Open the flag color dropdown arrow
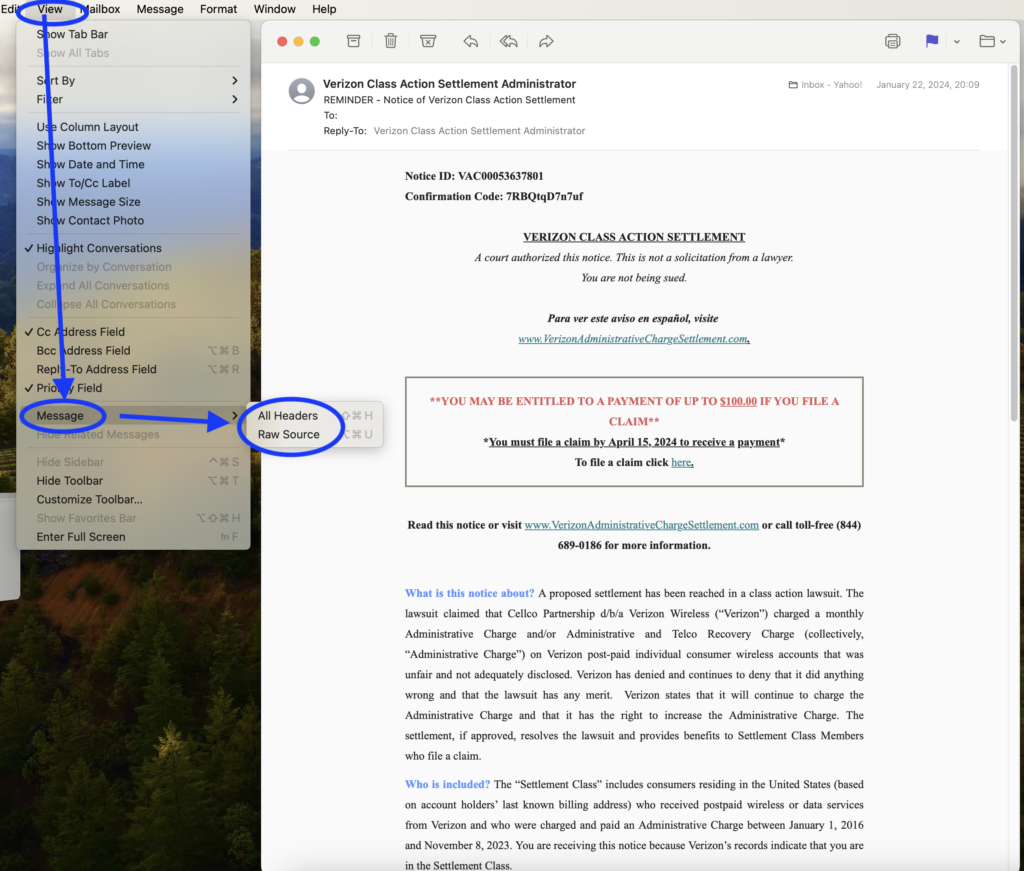The height and width of the screenshot is (871, 1024). coord(957,42)
